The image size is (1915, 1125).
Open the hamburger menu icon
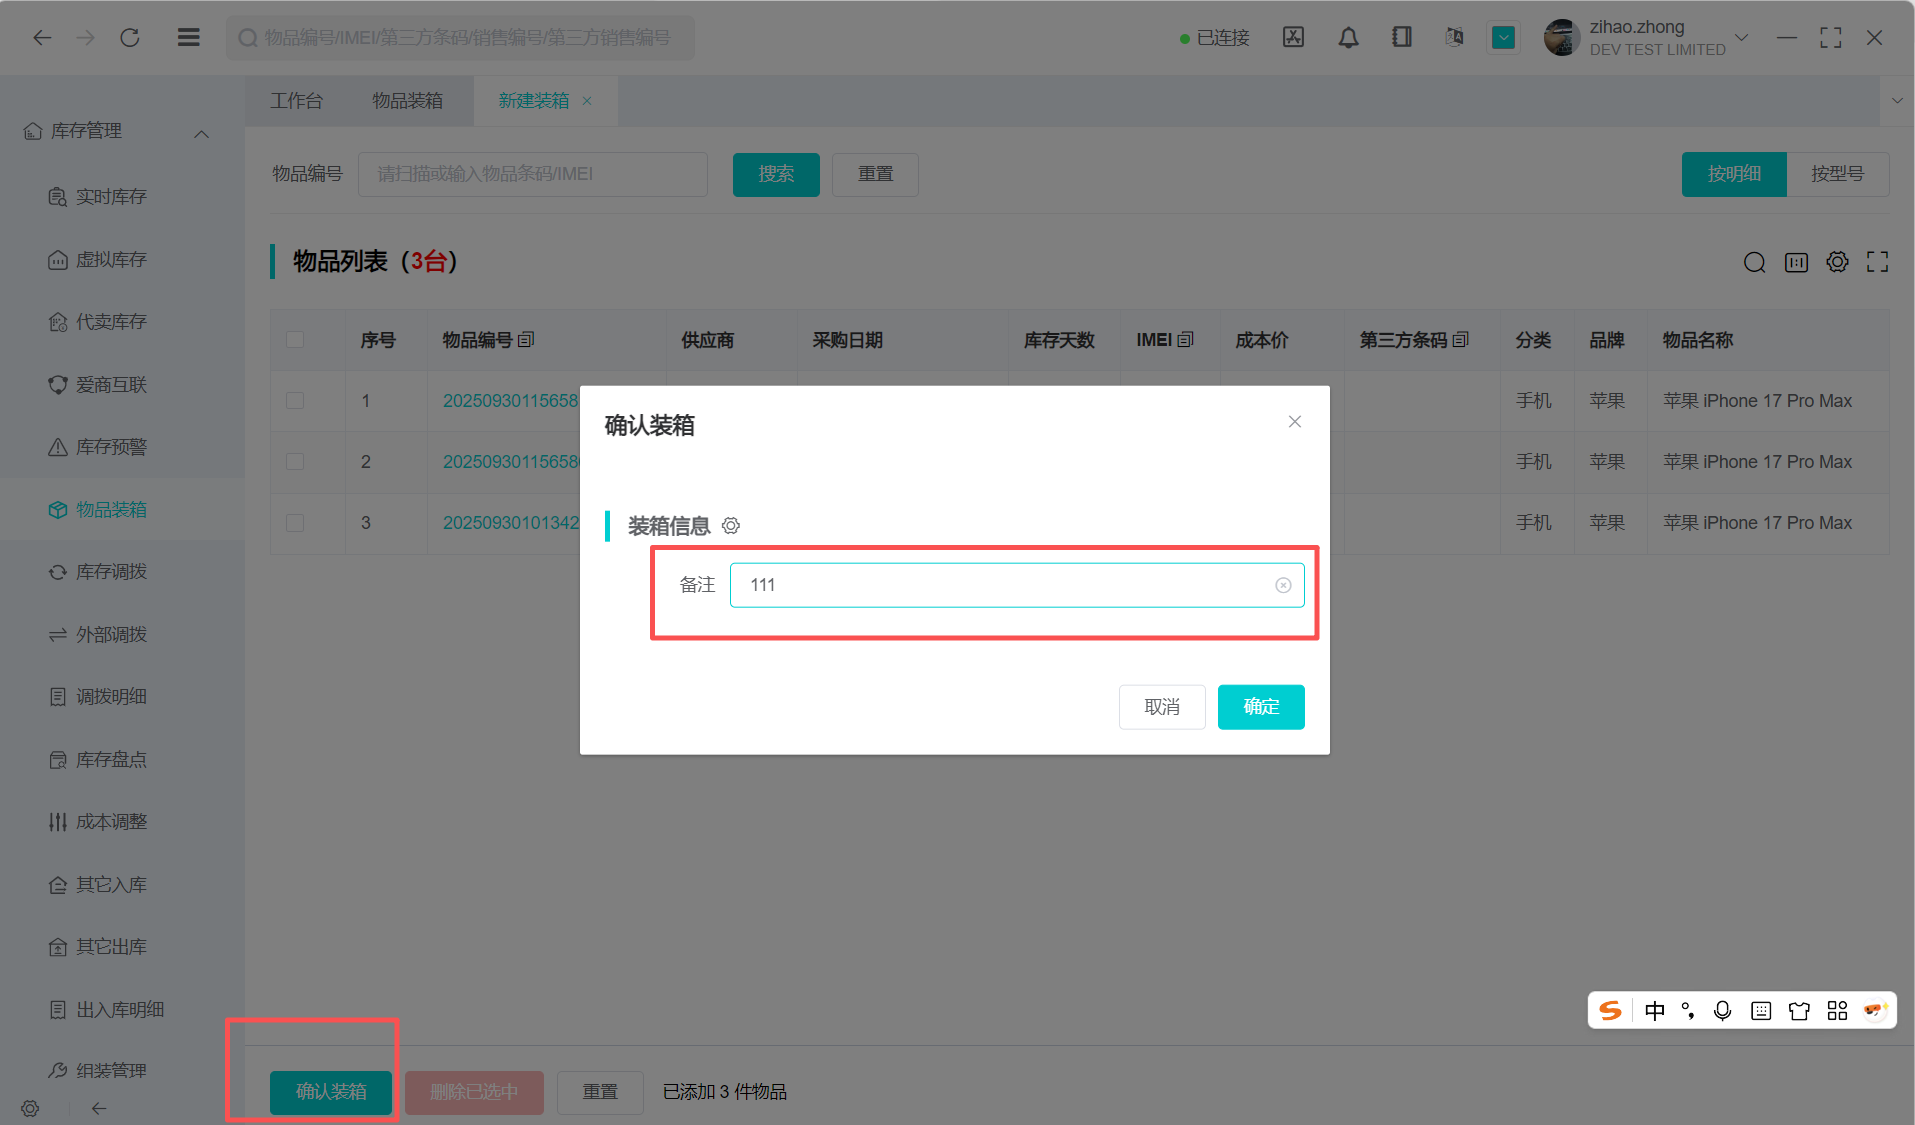188,38
